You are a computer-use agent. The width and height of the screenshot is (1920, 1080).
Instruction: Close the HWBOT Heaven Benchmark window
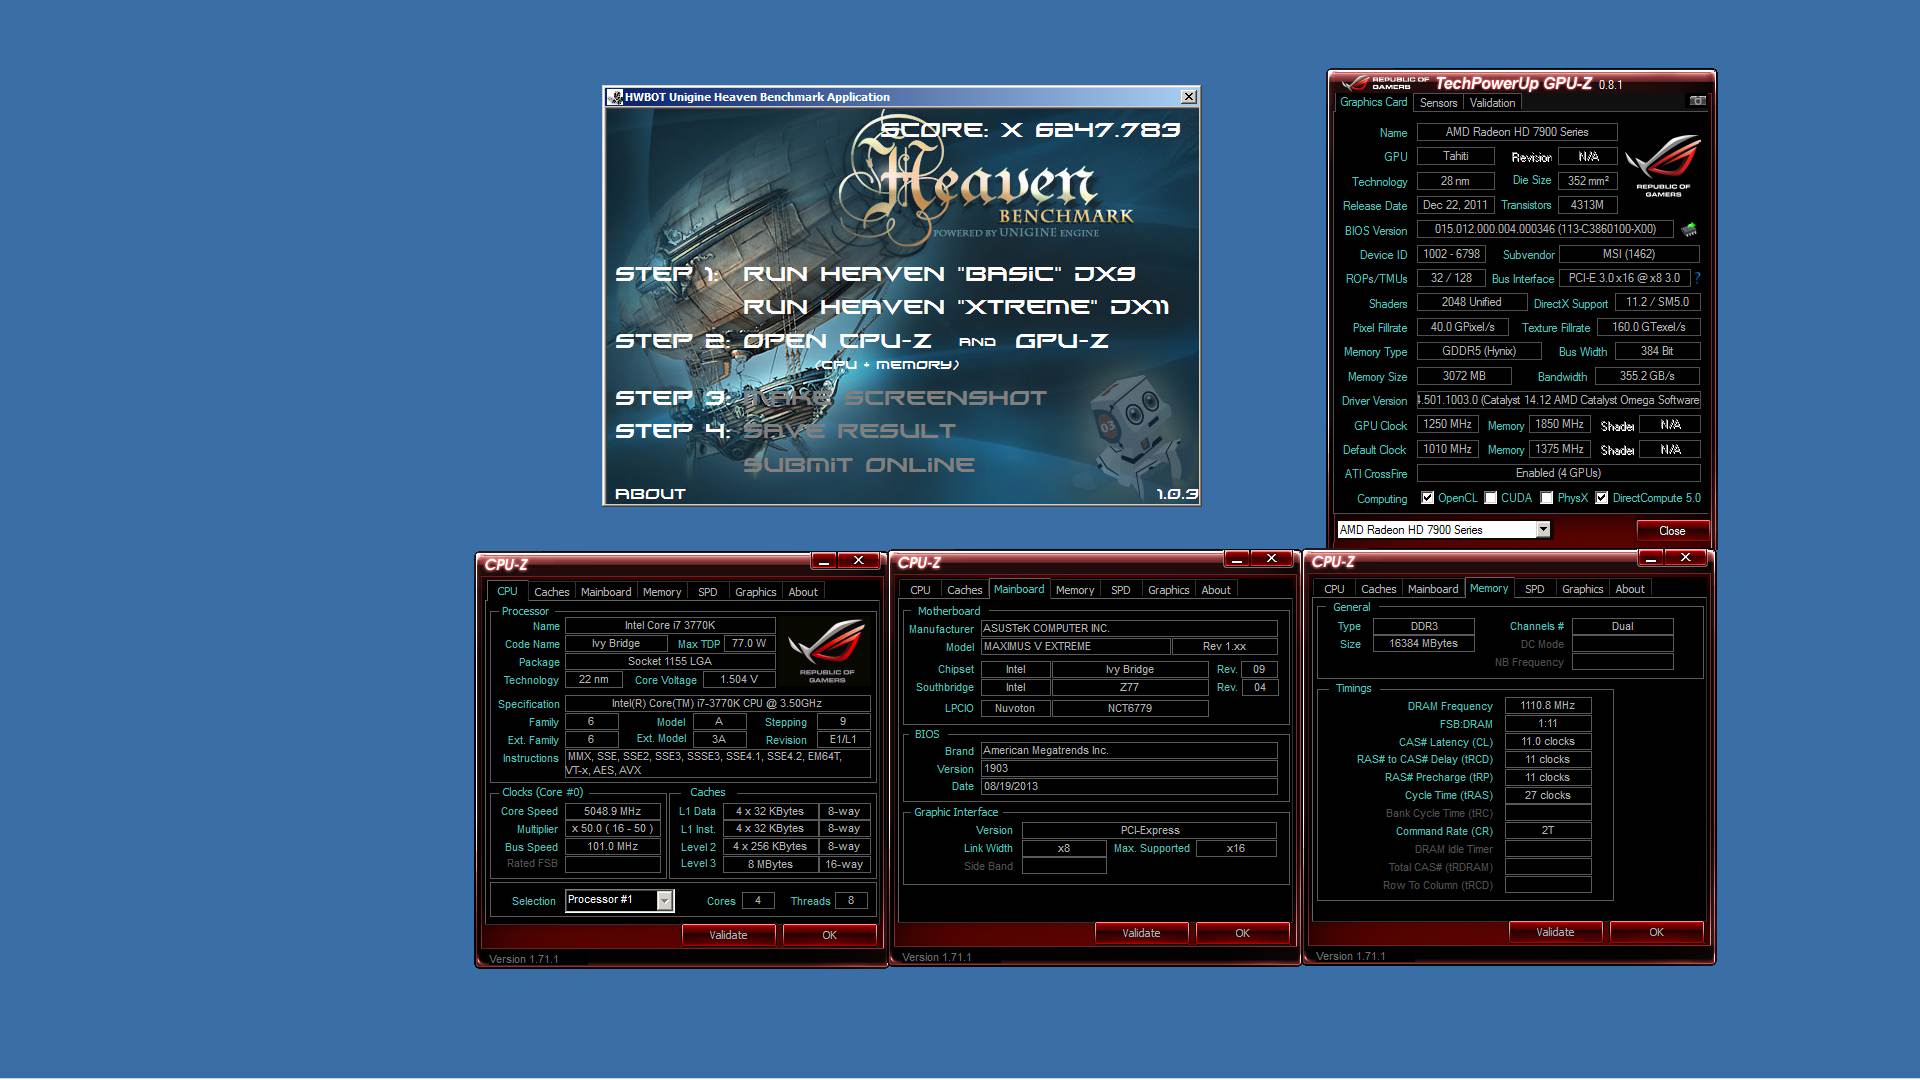1188,97
